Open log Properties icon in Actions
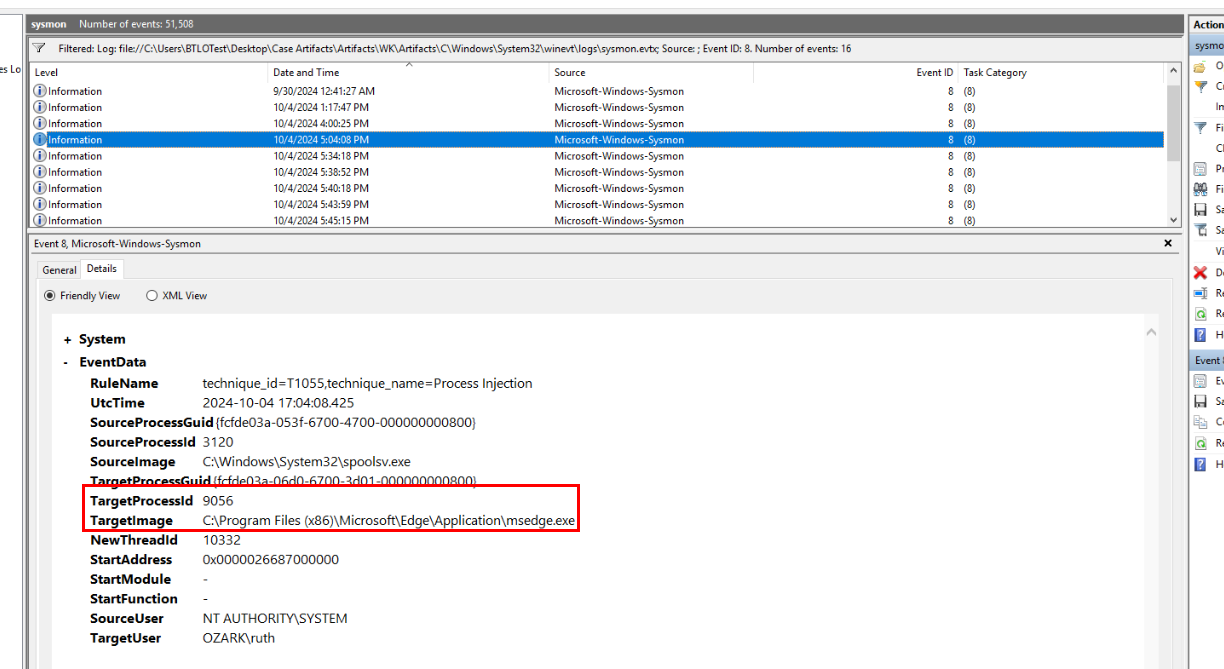 point(1200,168)
